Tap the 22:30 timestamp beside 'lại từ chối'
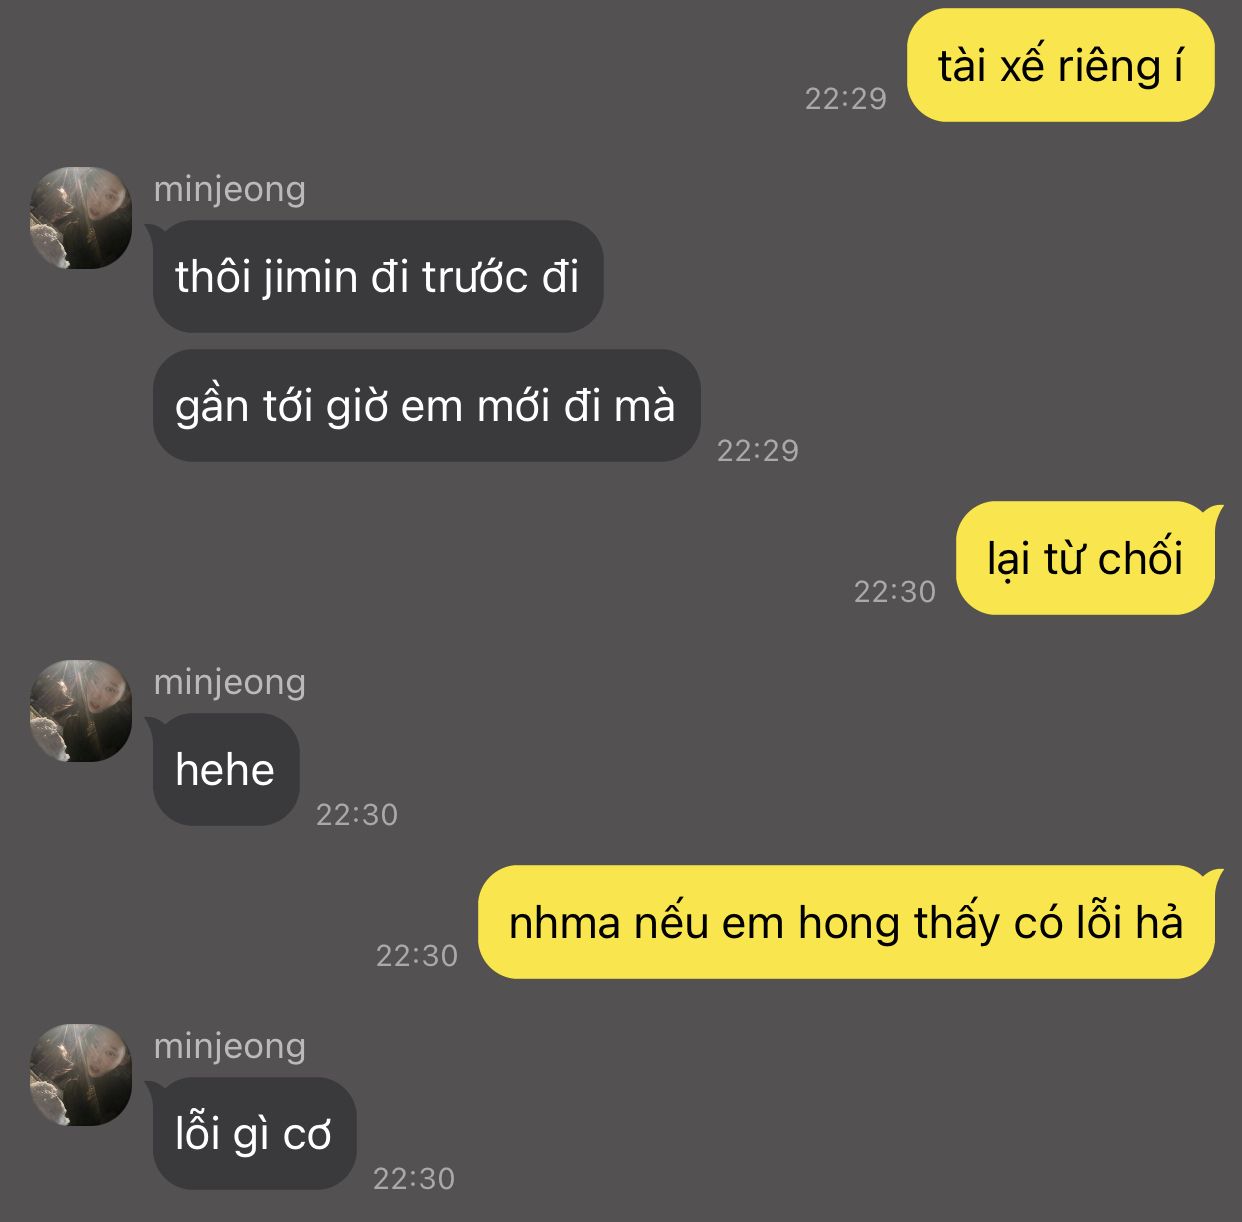The height and width of the screenshot is (1222, 1242). [895, 591]
